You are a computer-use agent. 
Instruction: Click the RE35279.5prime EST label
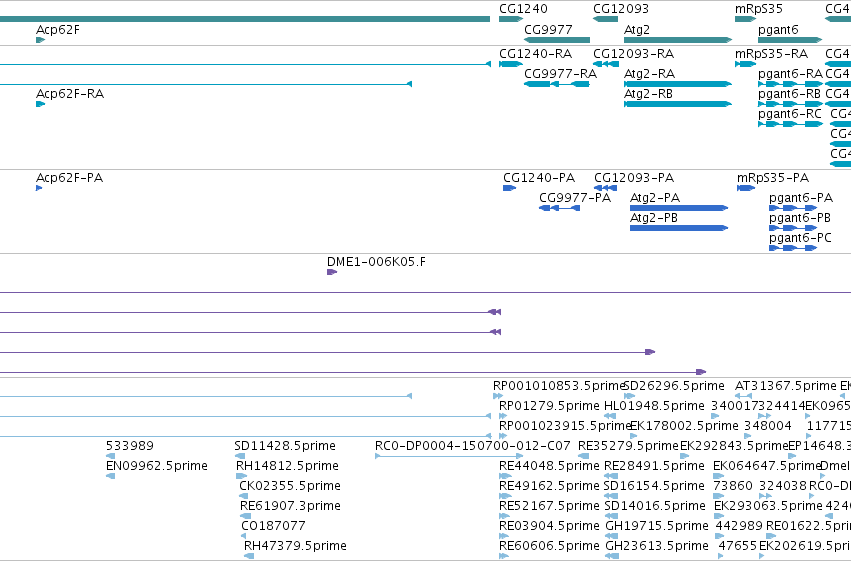coord(628,446)
